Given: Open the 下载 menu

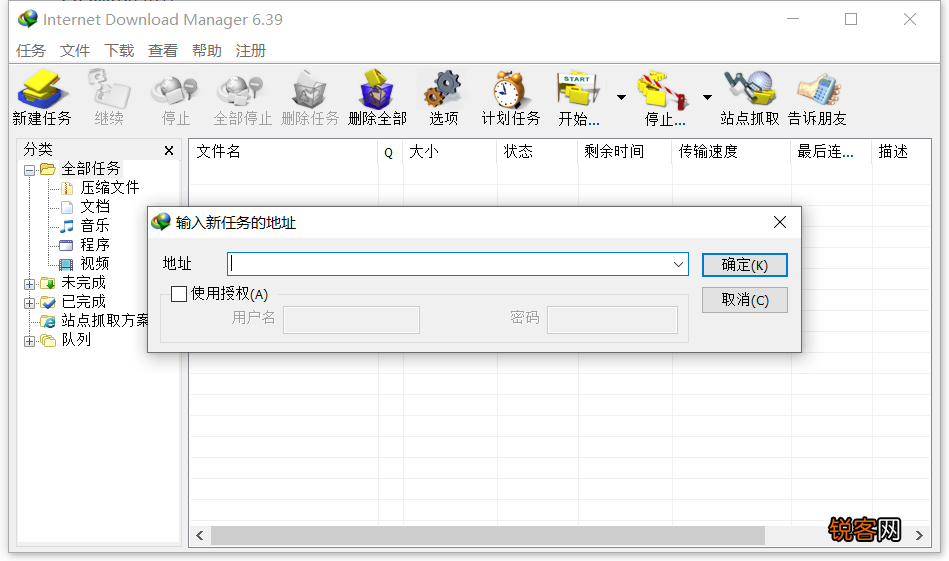Looking at the screenshot, I should coord(119,51).
